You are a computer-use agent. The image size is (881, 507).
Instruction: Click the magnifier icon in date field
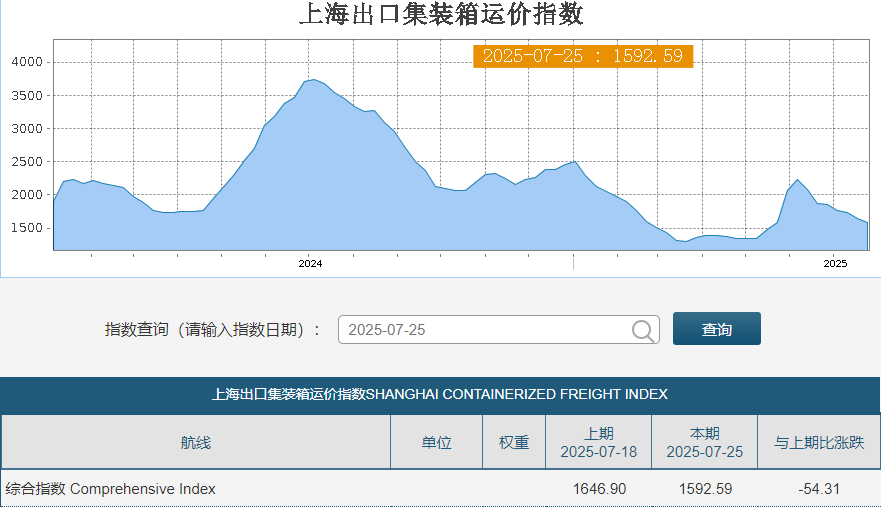[645, 331]
